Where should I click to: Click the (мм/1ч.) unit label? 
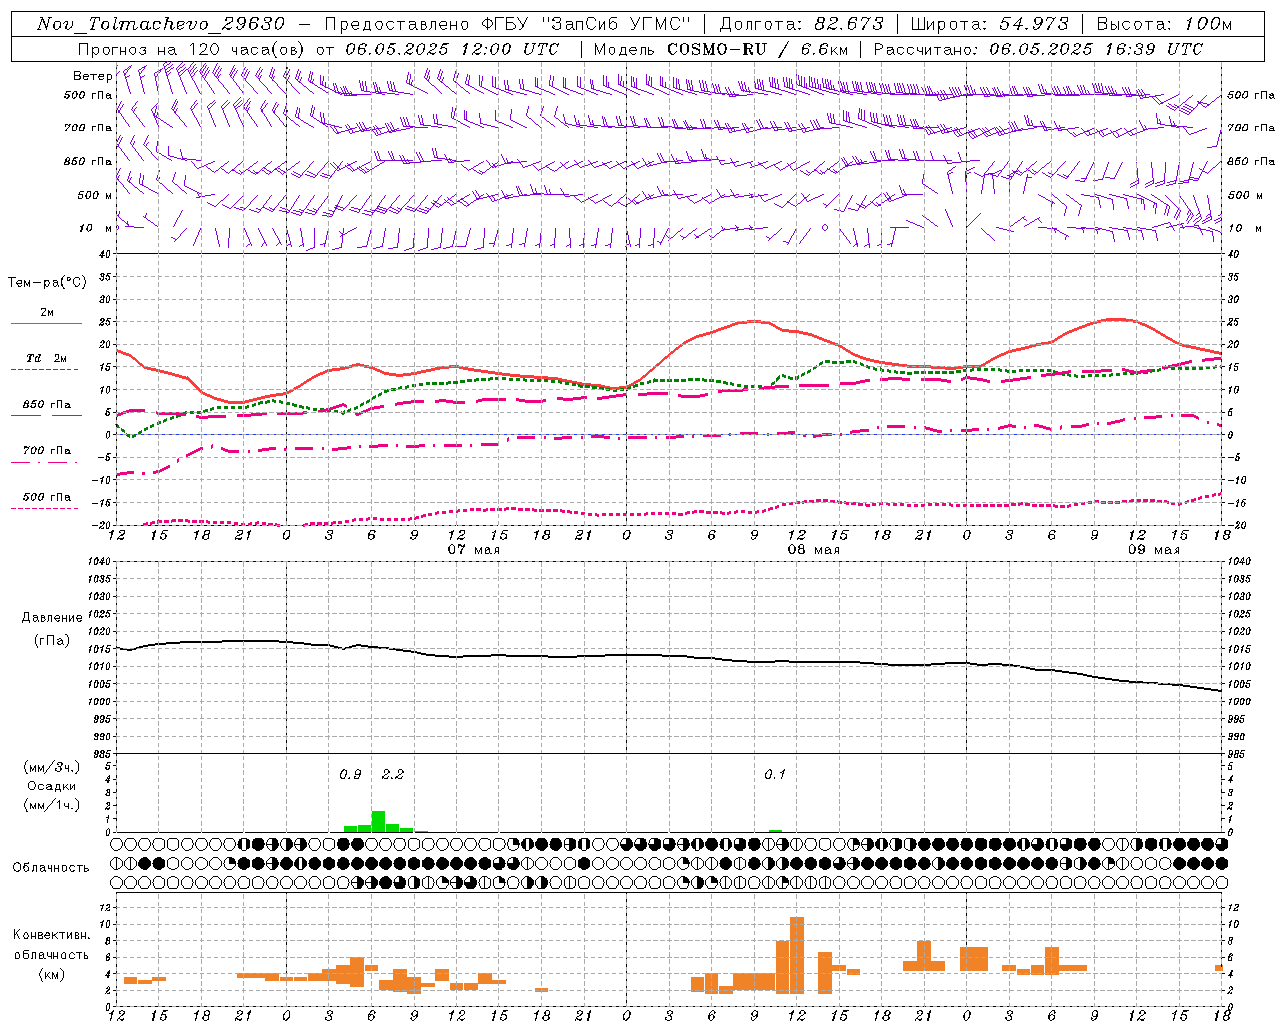[x=51, y=805]
